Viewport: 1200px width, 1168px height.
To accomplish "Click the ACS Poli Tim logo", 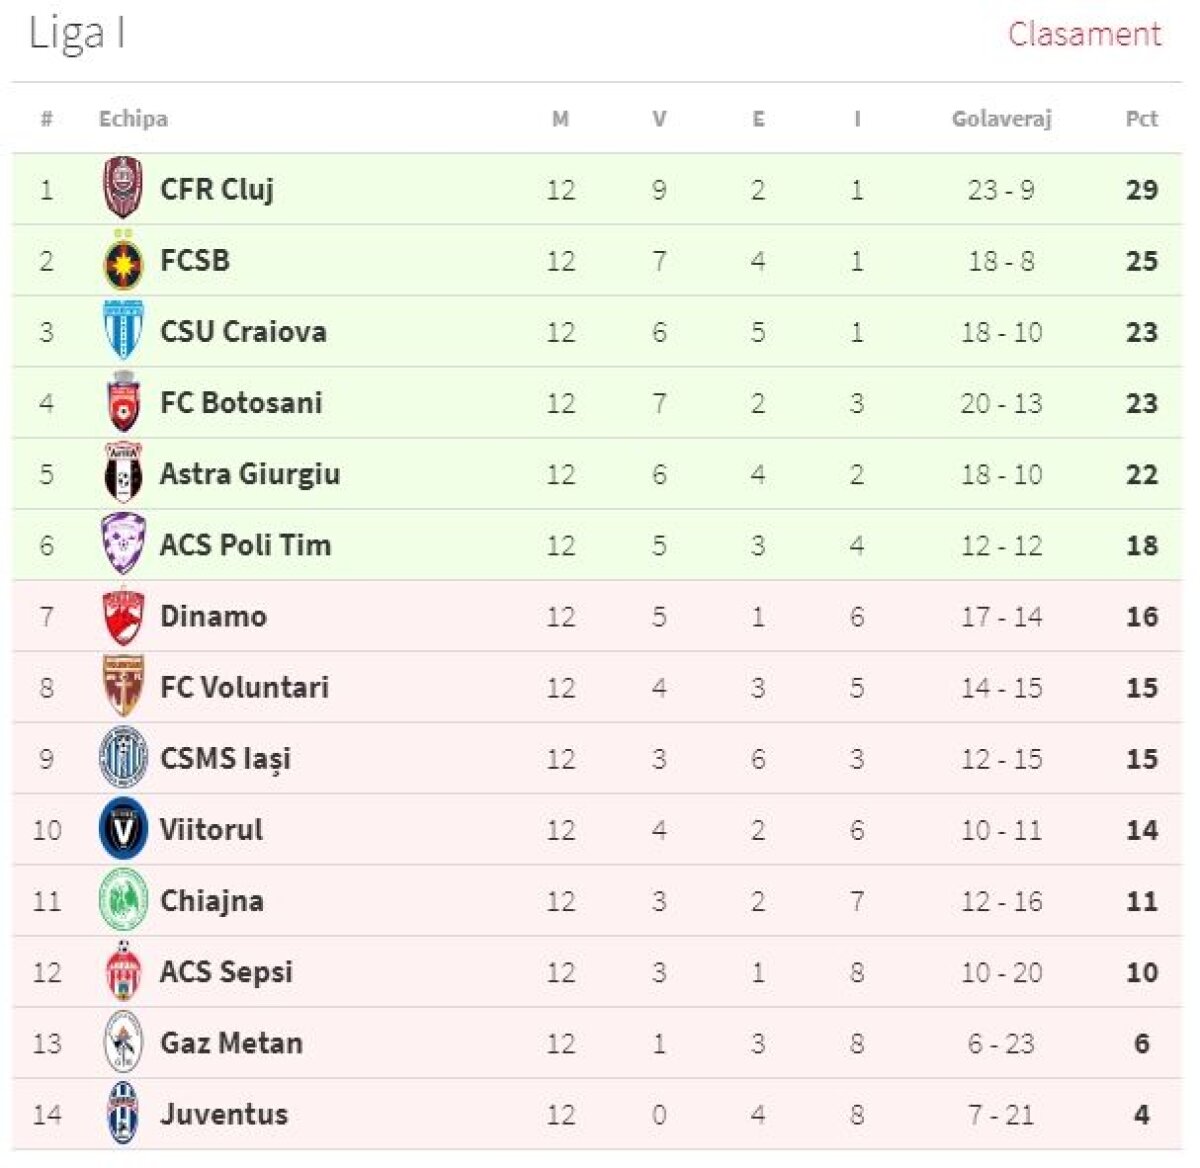I will click(x=123, y=544).
